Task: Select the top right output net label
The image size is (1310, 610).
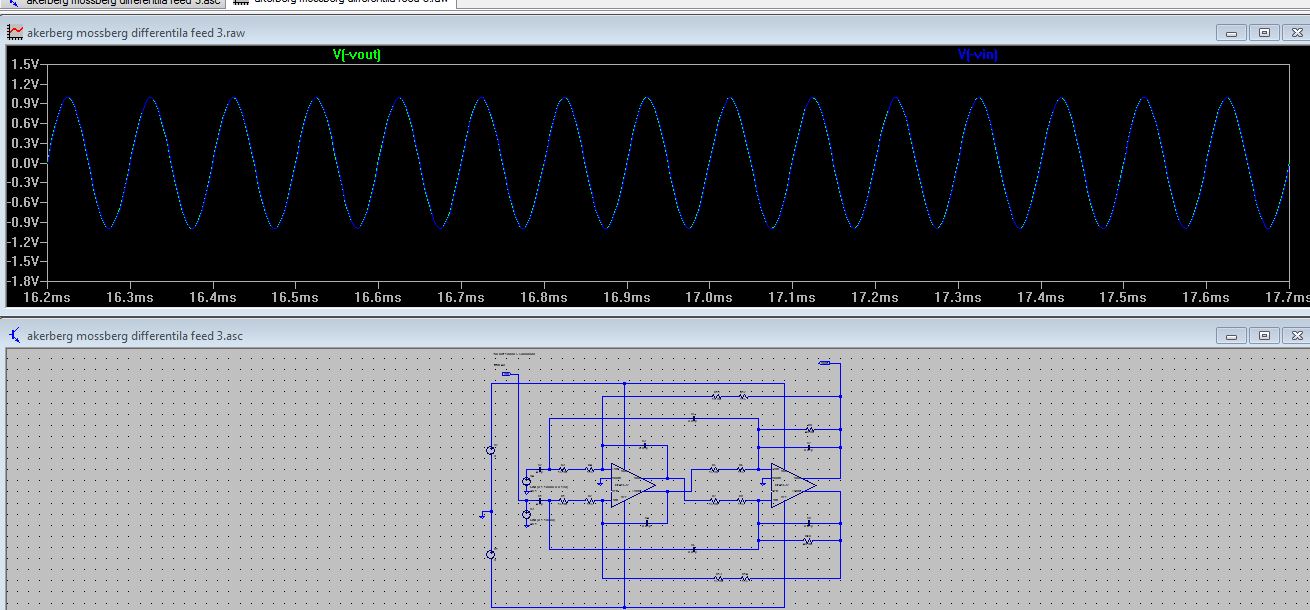Action: (825, 363)
